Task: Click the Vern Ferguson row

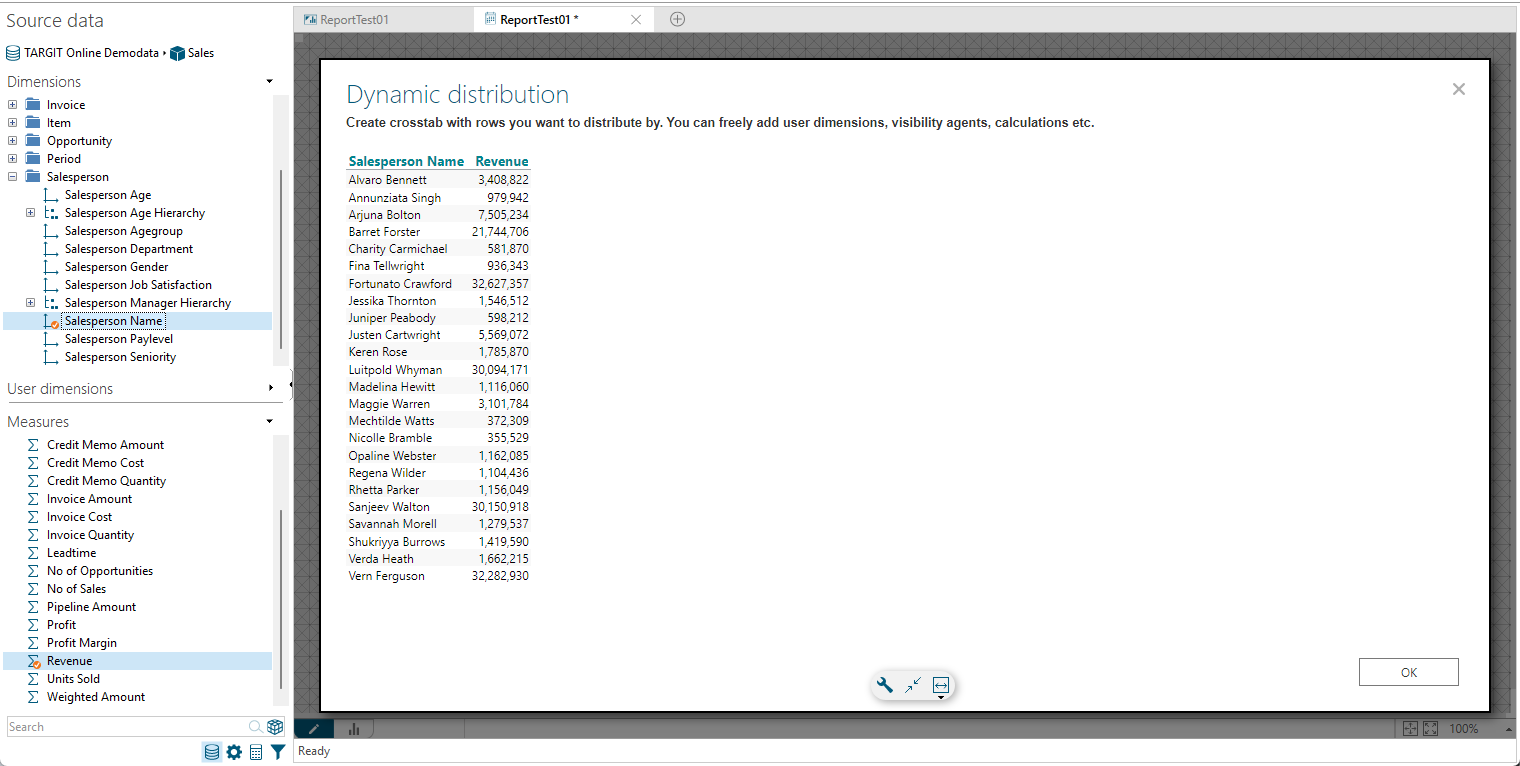Action: pos(438,576)
